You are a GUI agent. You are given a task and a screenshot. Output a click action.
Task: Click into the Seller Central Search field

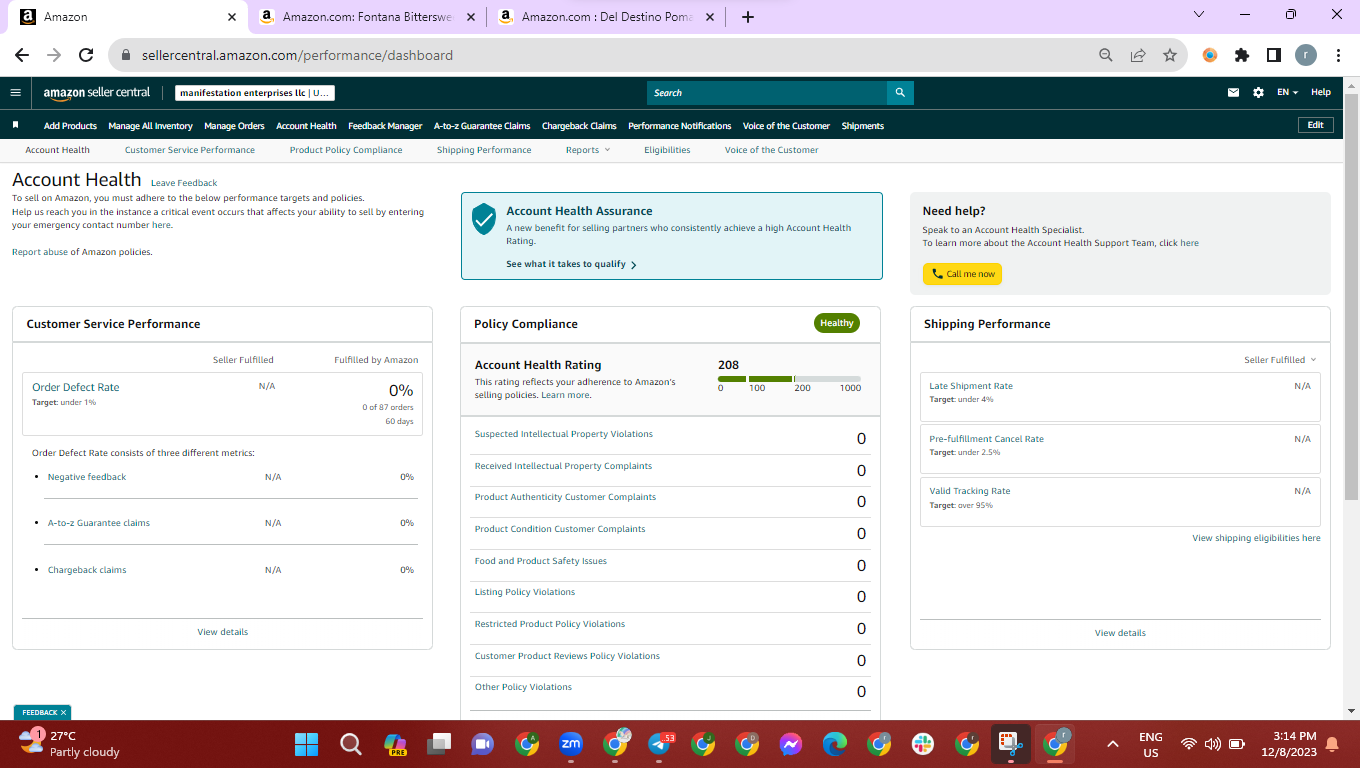[767, 93]
